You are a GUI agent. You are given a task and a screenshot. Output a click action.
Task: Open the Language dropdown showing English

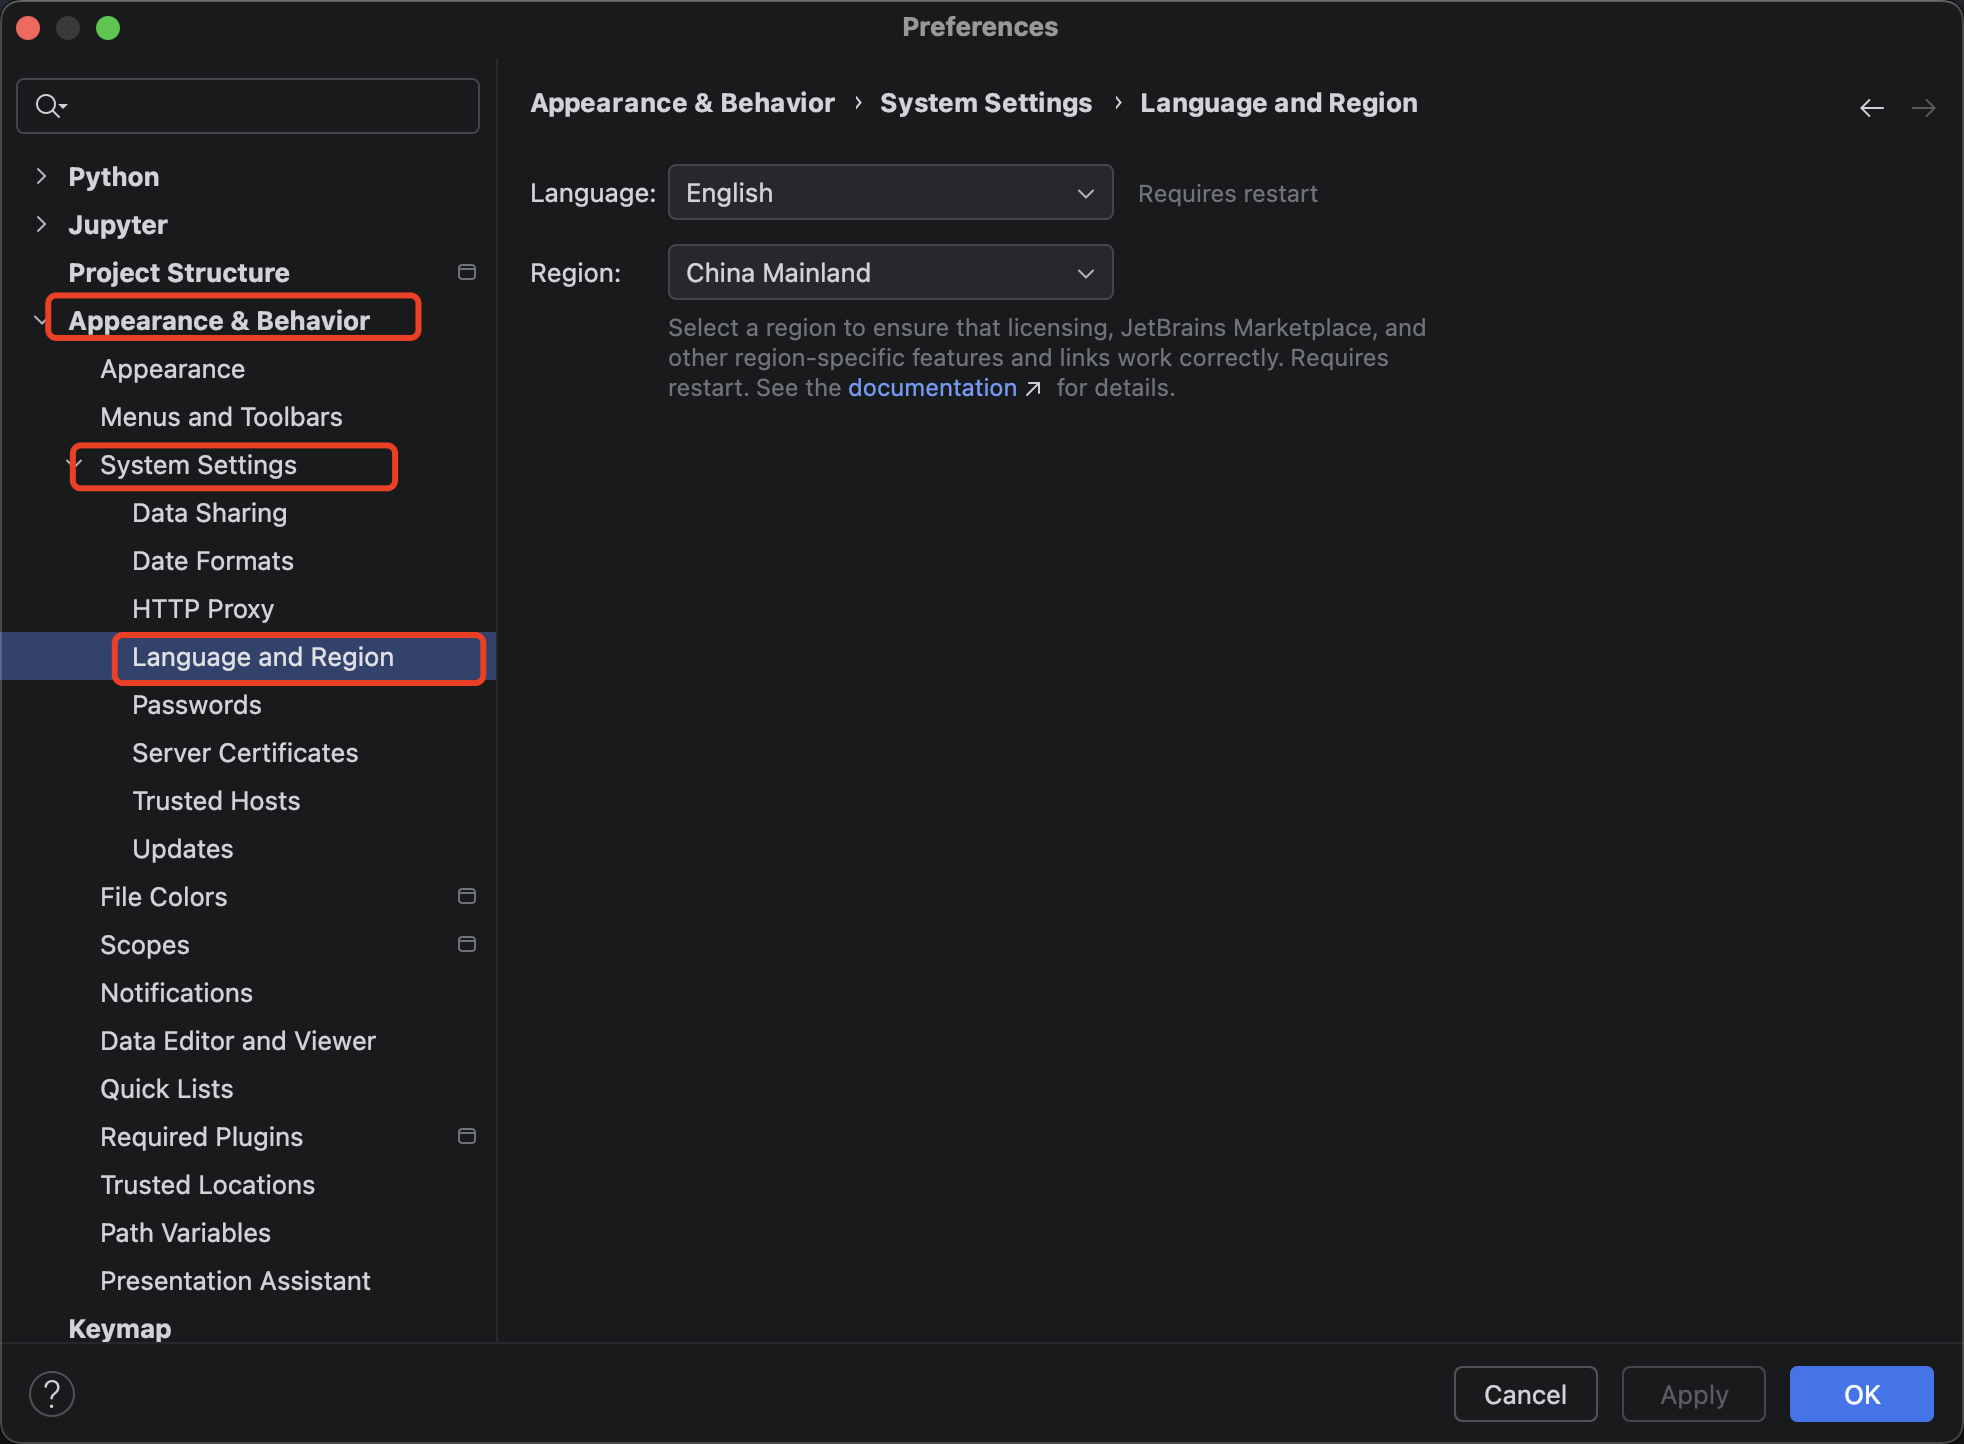[x=889, y=192]
